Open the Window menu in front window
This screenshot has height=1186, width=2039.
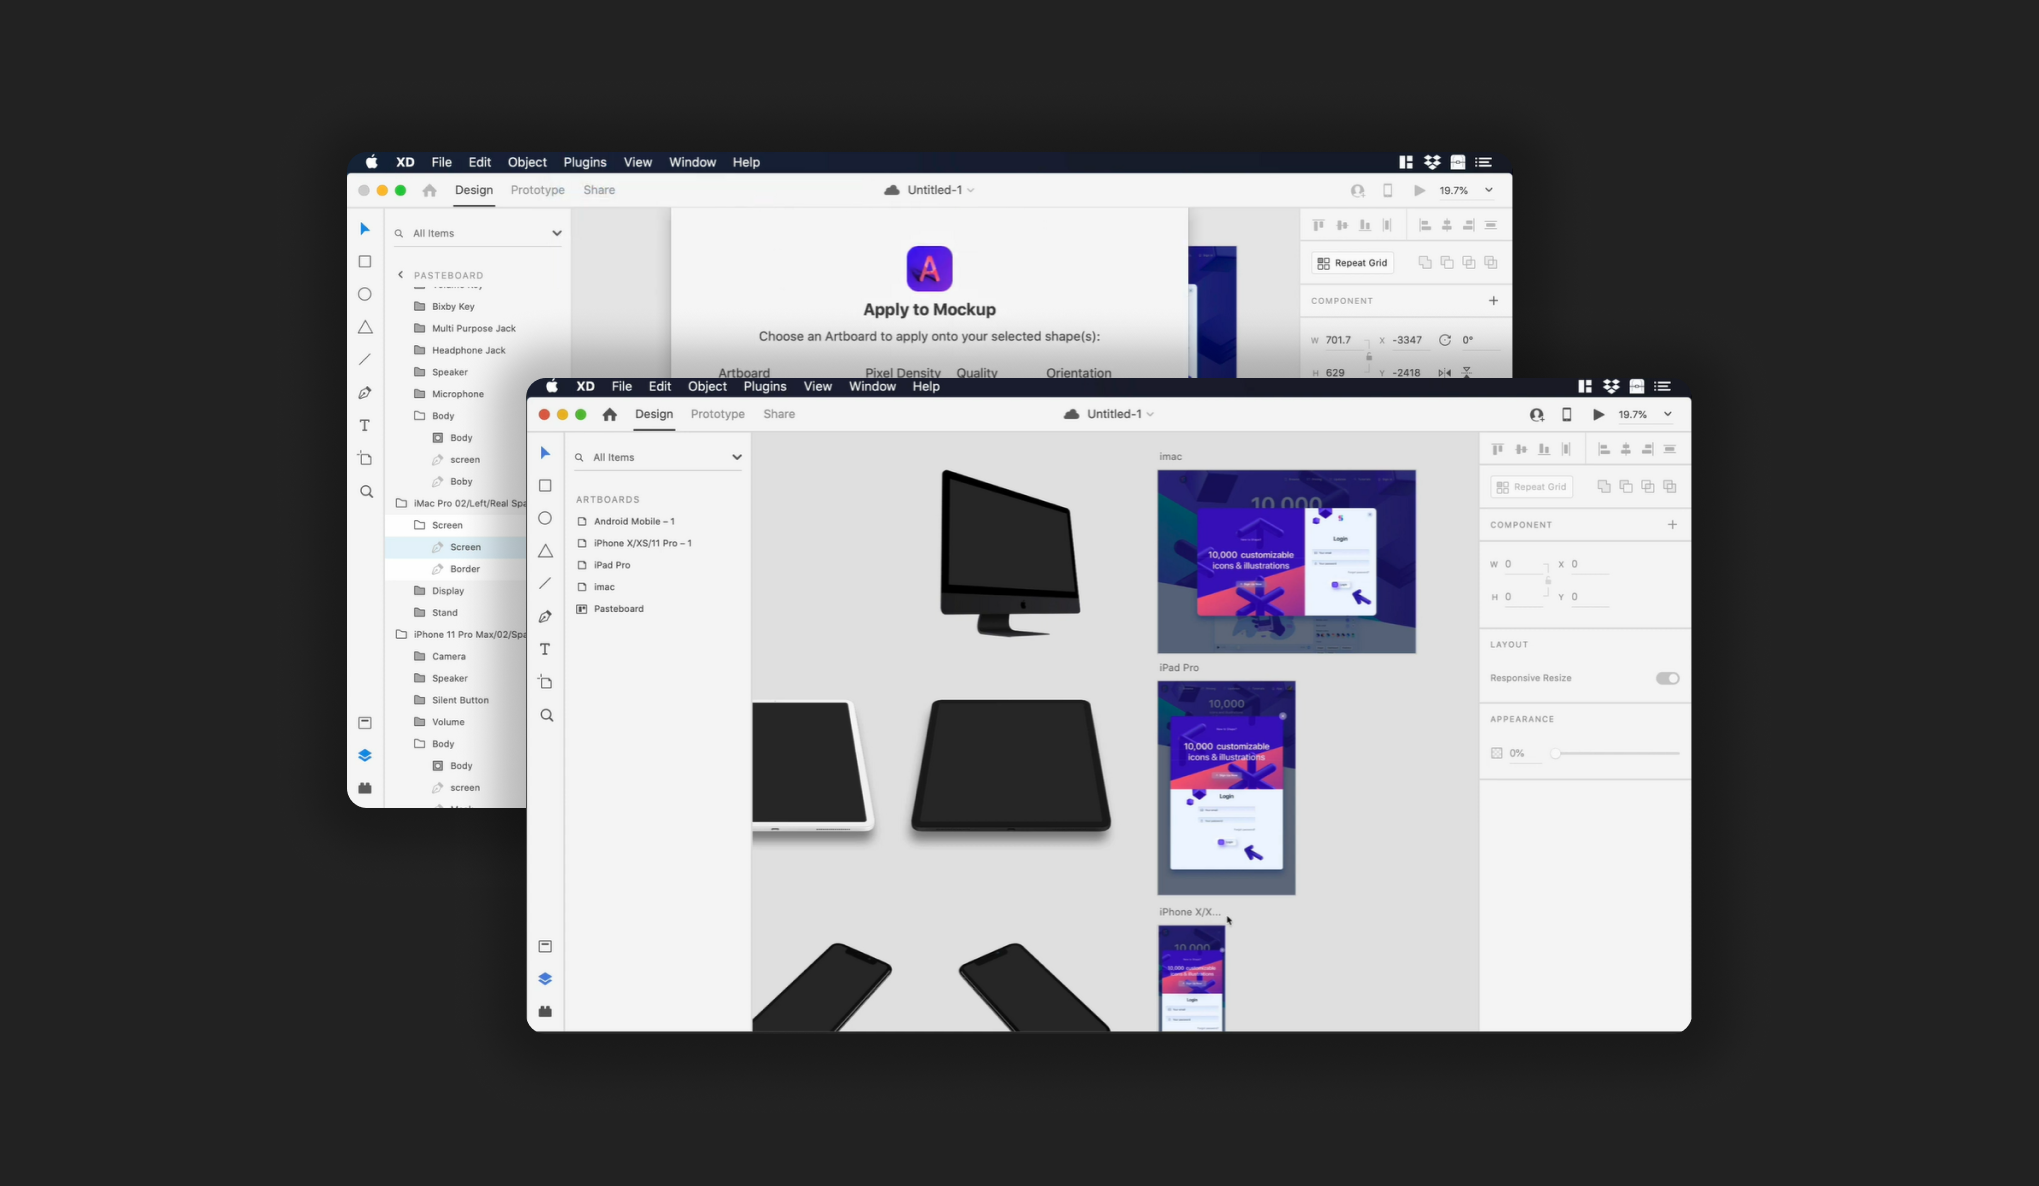click(872, 386)
